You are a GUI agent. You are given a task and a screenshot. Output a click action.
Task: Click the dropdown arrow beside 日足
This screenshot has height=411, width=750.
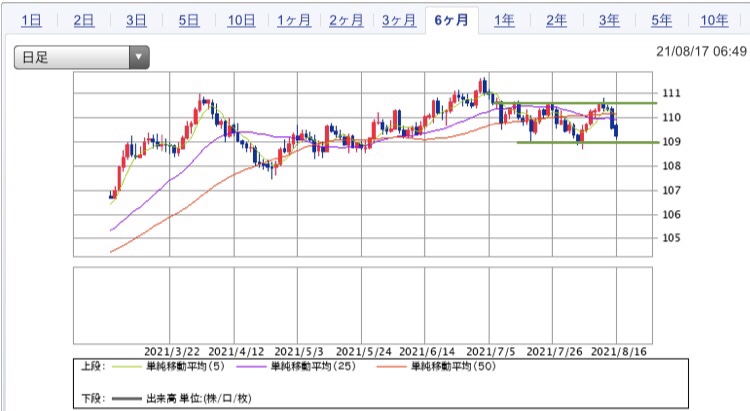tap(139, 57)
